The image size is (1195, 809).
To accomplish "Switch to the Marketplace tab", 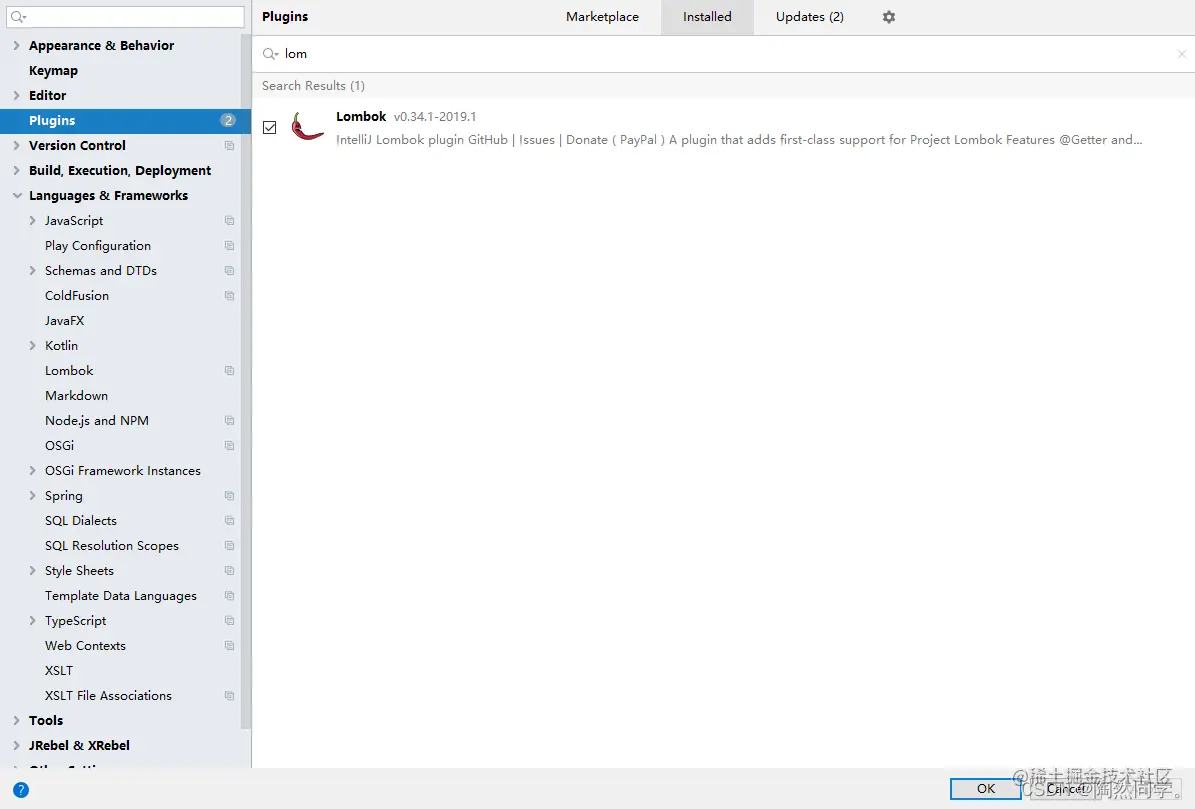I will point(602,17).
